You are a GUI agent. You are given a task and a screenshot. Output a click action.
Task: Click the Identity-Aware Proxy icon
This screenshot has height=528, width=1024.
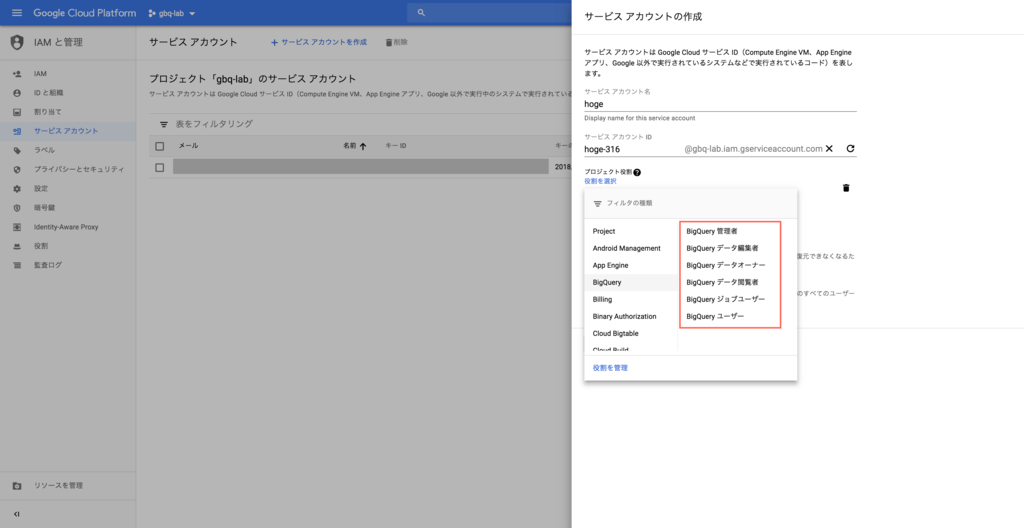[x=17, y=227]
